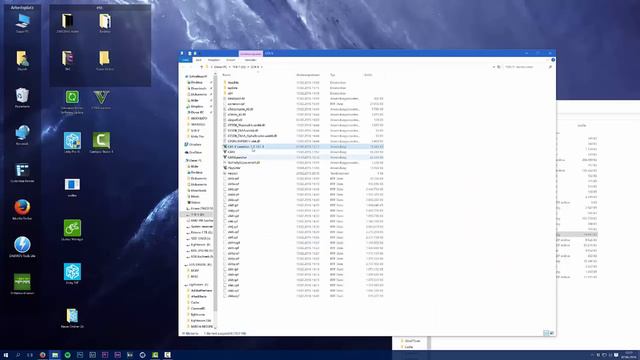Switch Explorer to large icons view
The width and height of the screenshot is (640, 360).
tap(551, 333)
